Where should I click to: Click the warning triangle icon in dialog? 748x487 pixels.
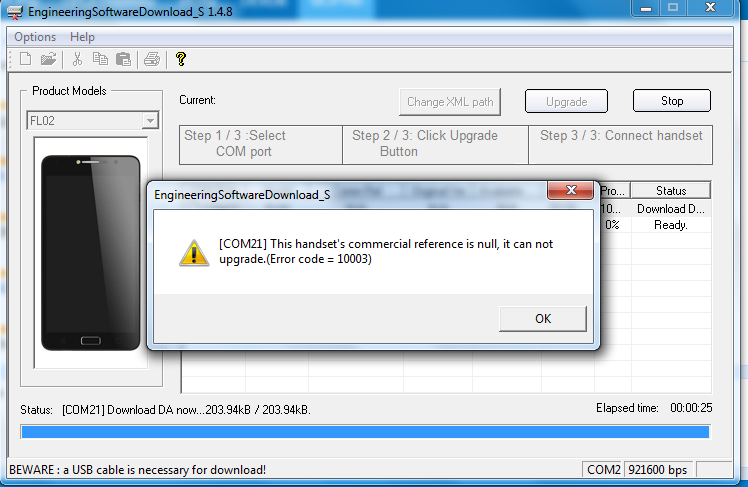pos(194,252)
